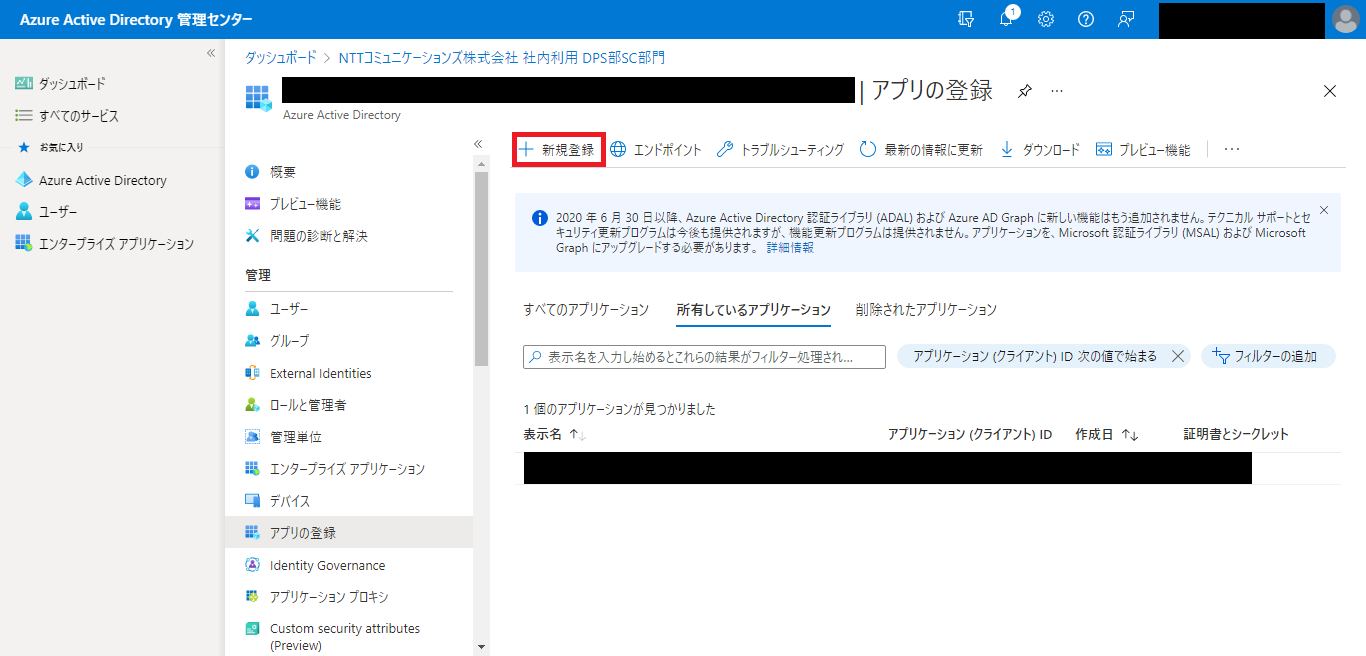Click 最新の情報に更新 refresh button
1366x656 pixels.
click(921, 150)
